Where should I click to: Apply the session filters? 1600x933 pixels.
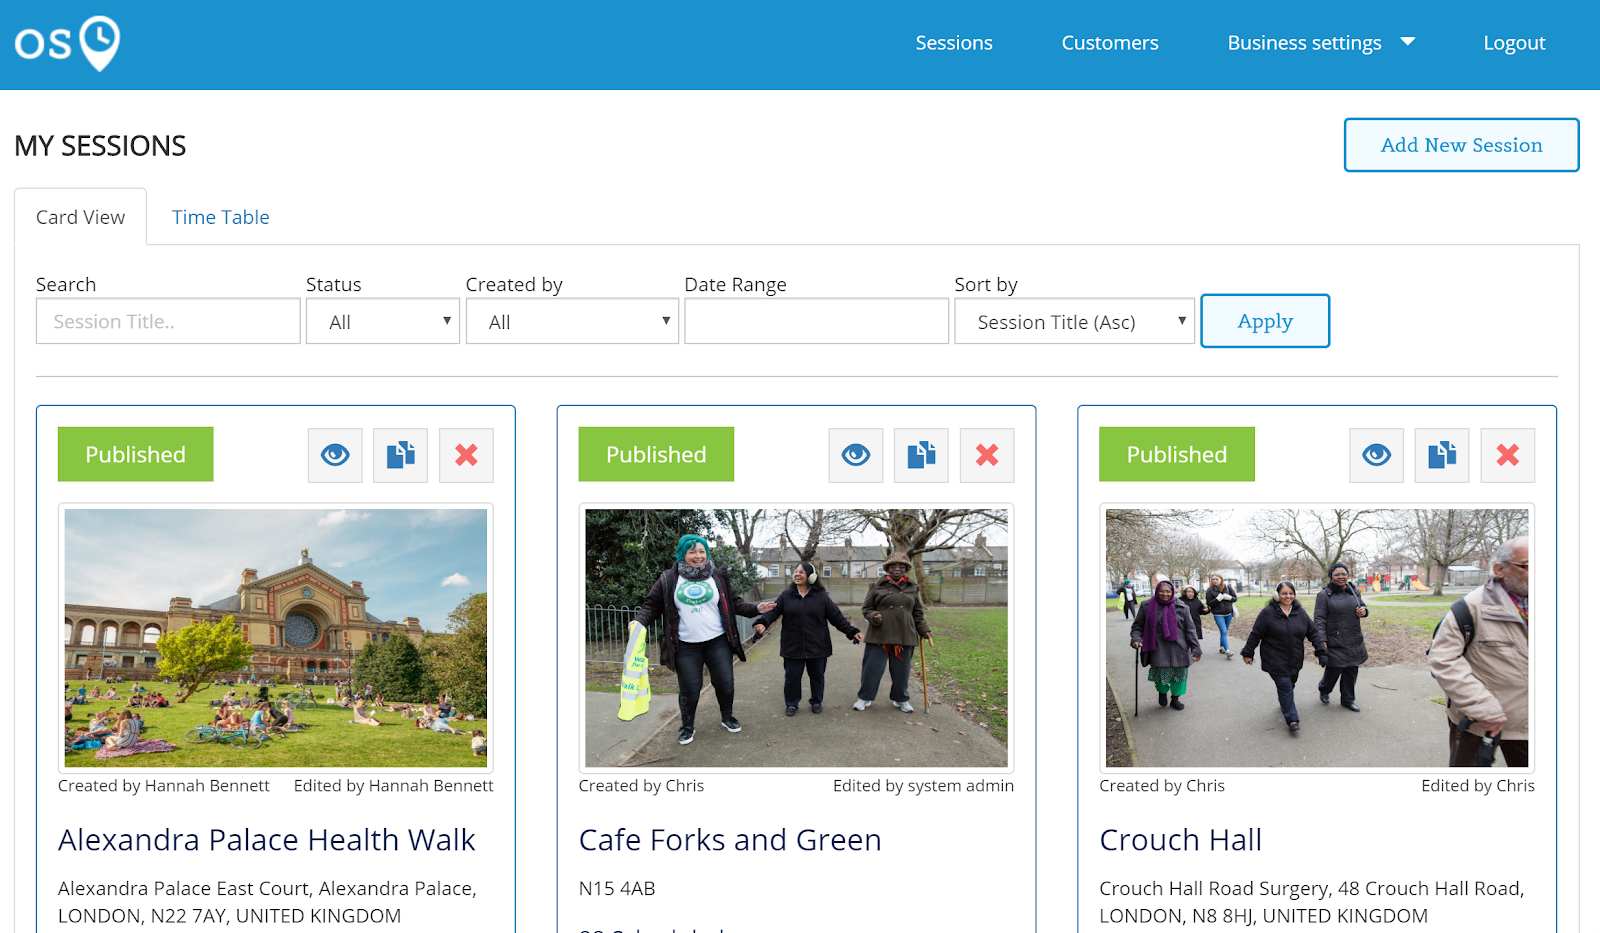pos(1265,321)
